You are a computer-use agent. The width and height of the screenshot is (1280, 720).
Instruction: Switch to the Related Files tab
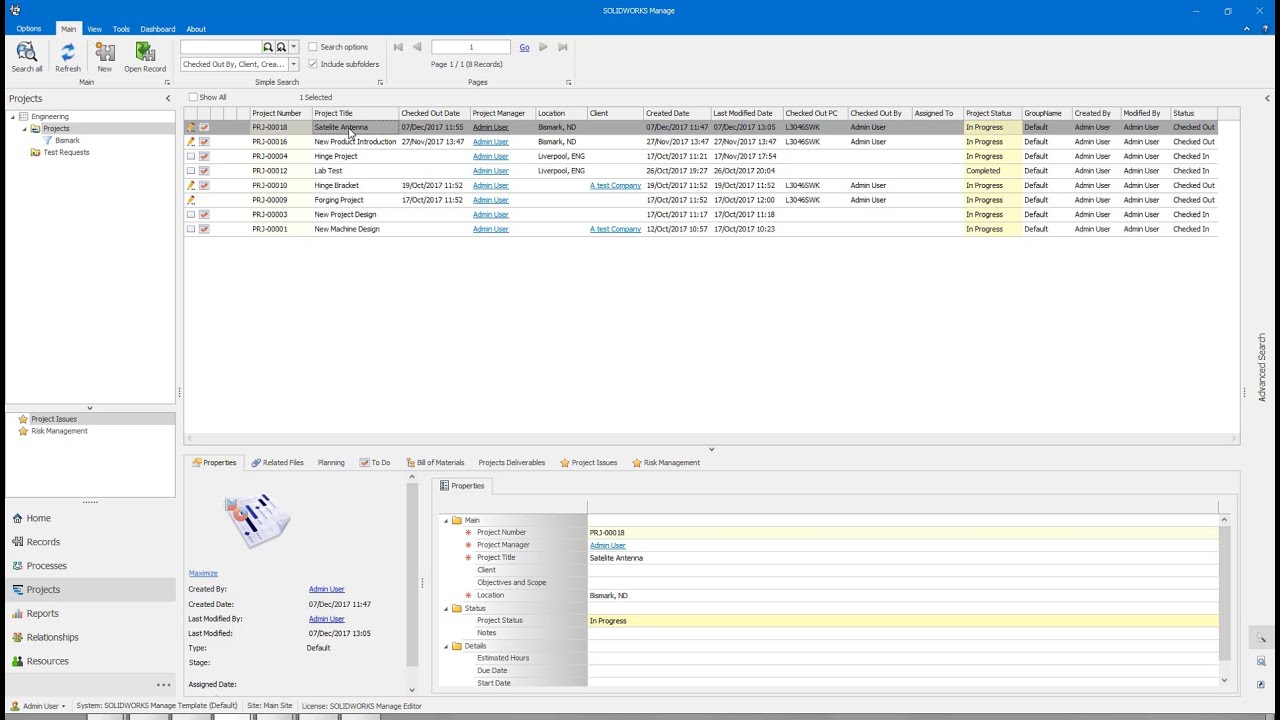point(277,463)
